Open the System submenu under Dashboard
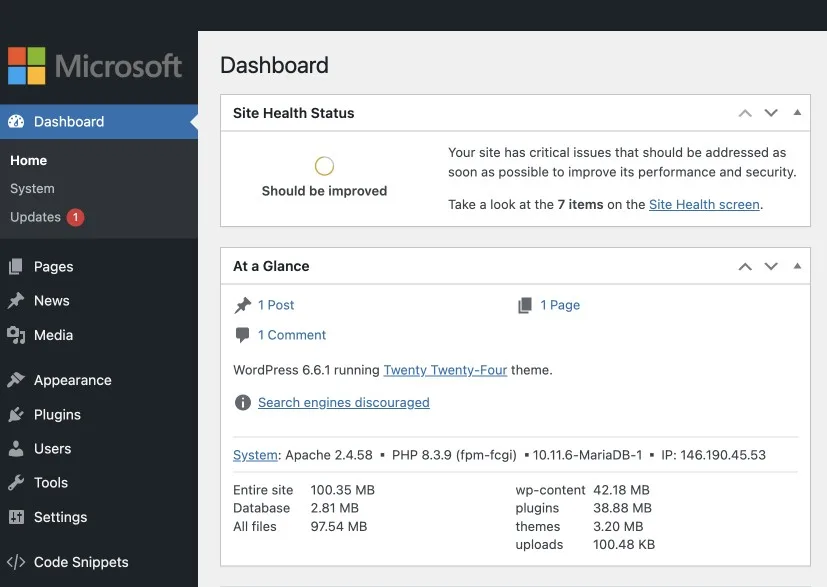 click(x=32, y=189)
